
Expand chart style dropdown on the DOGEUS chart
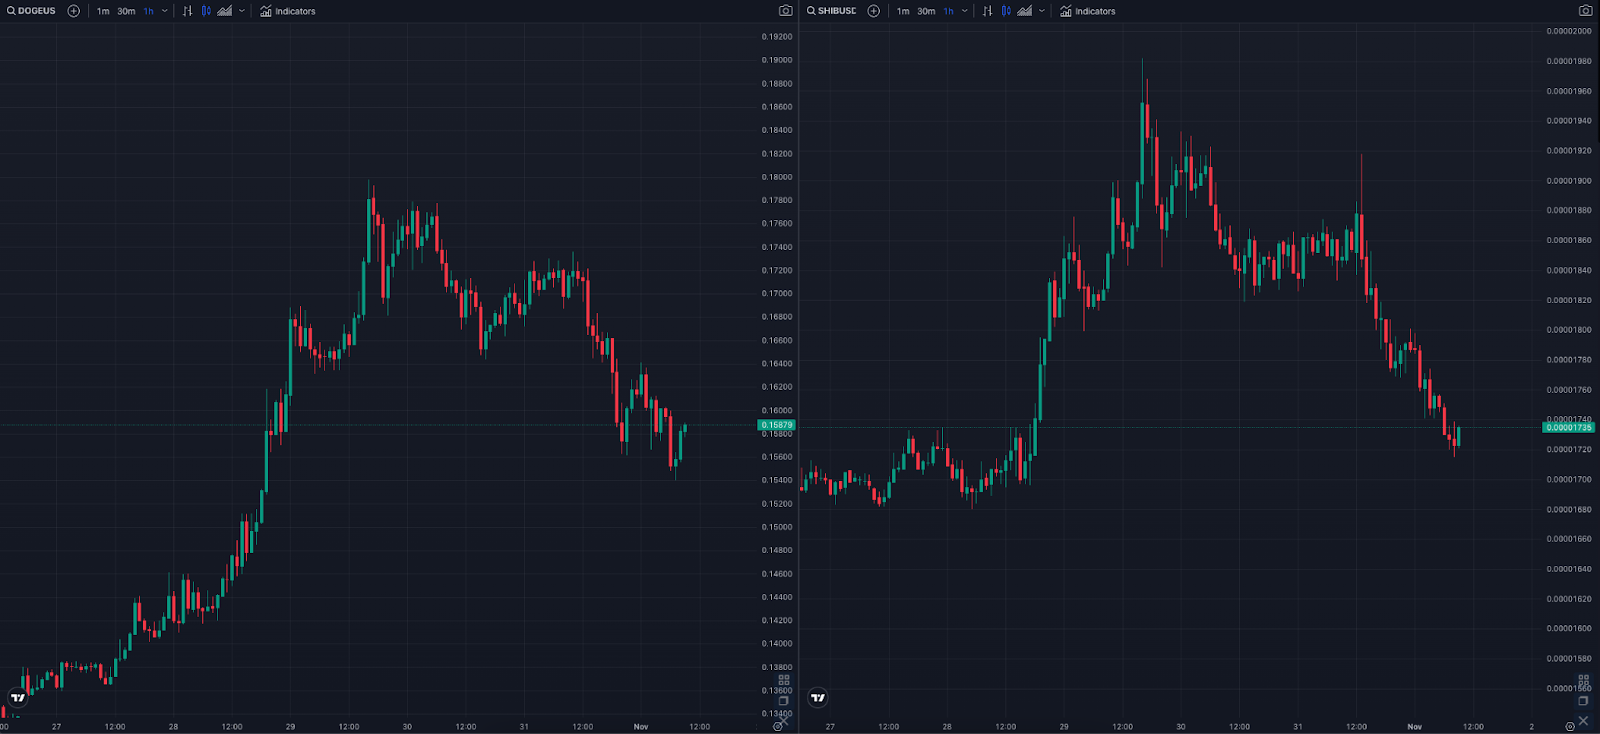click(242, 11)
